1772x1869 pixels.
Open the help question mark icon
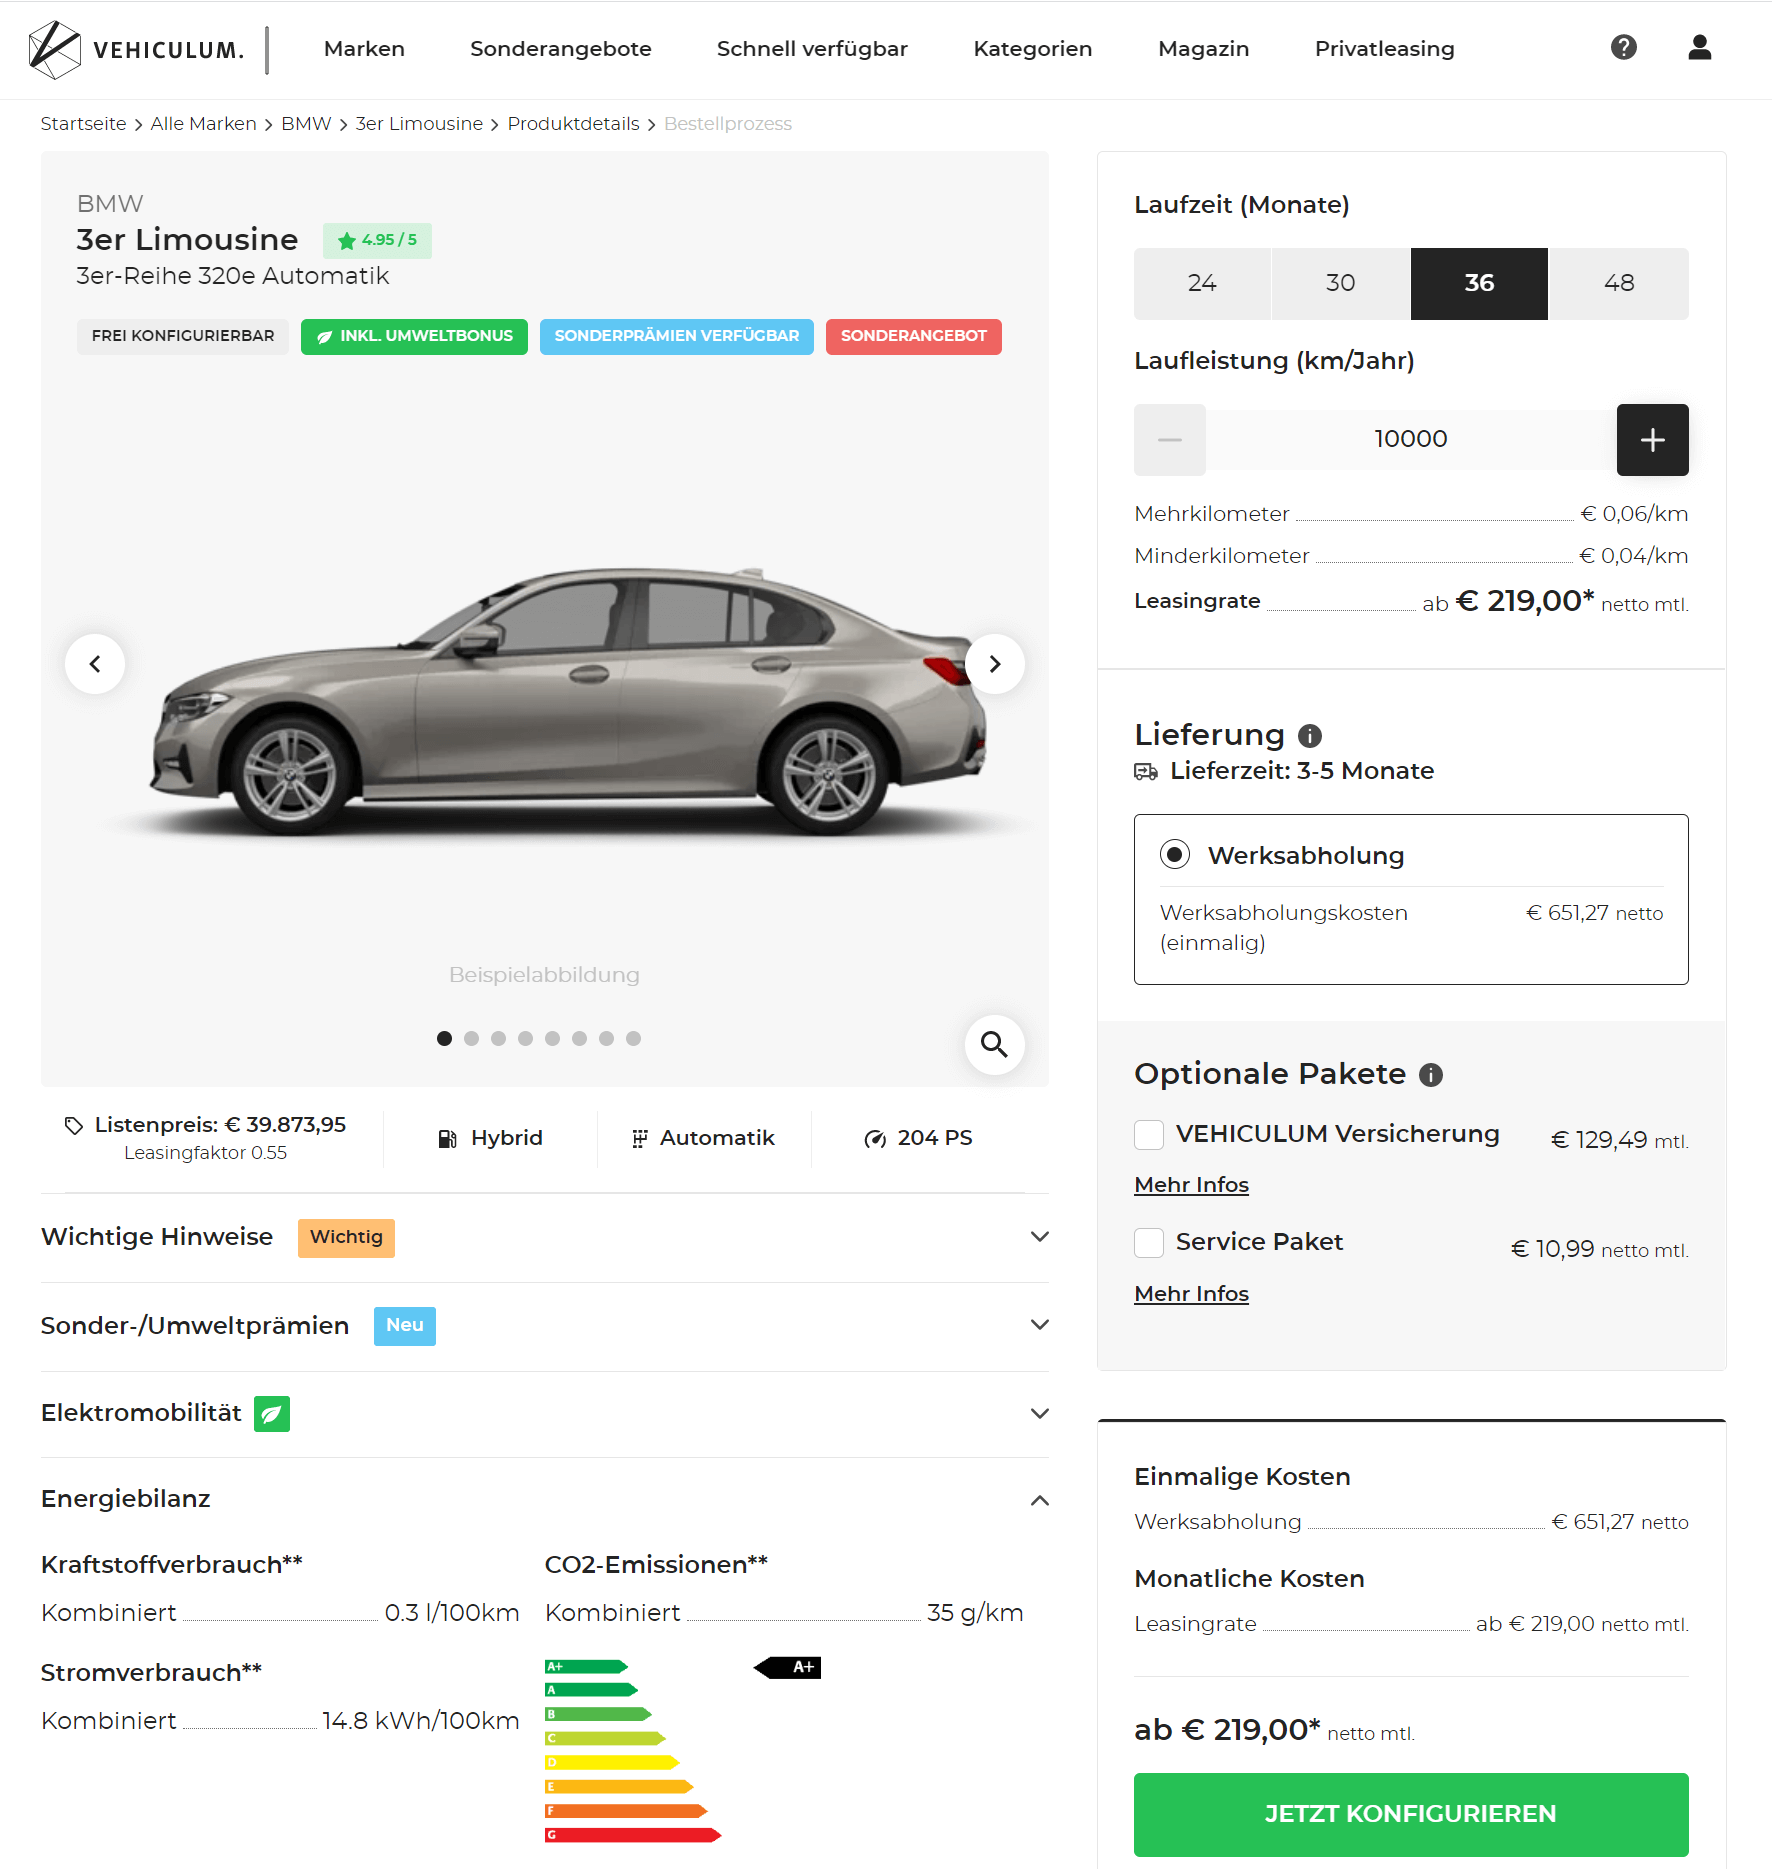[x=1624, y=47]
